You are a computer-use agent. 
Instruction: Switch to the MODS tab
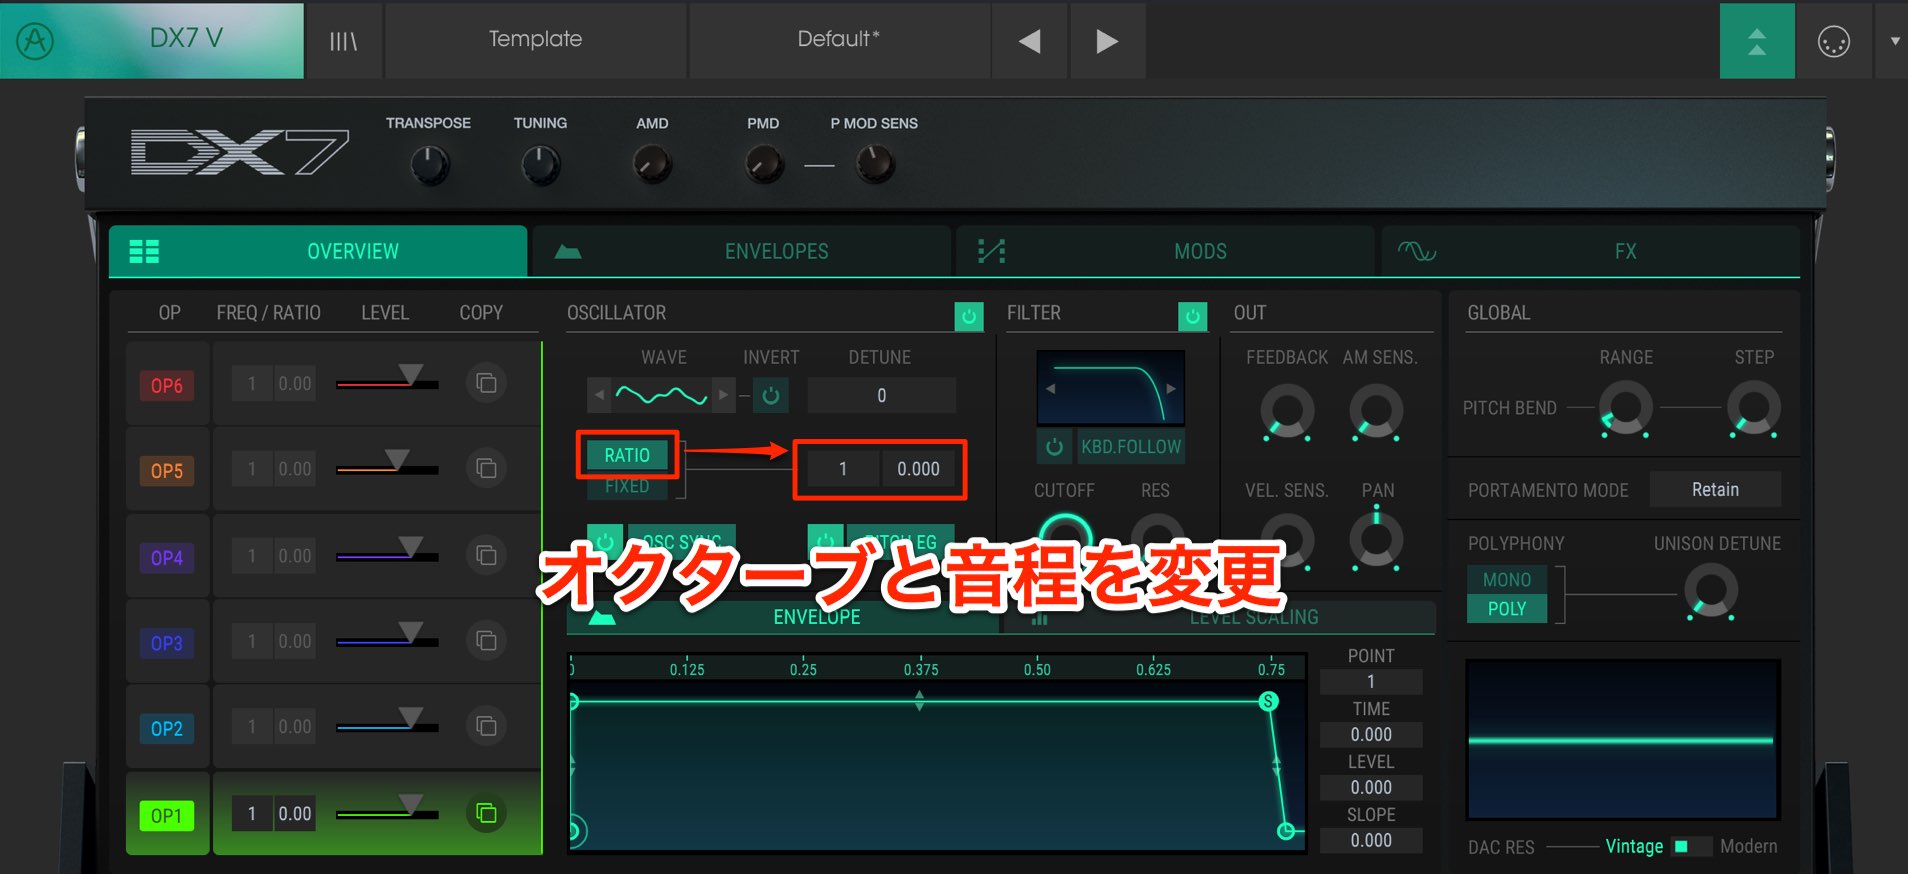[1165, 251]
